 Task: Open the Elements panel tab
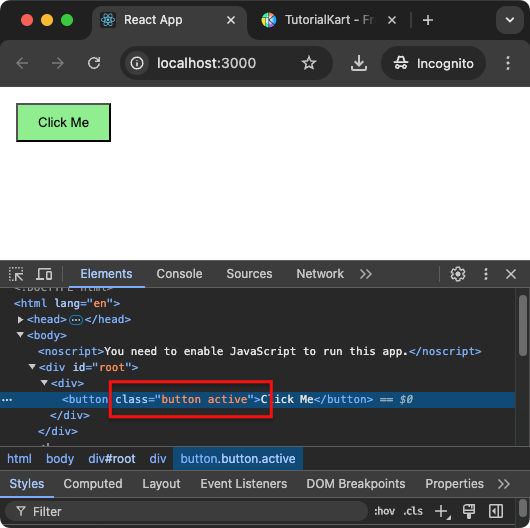(x=106, y=274)
